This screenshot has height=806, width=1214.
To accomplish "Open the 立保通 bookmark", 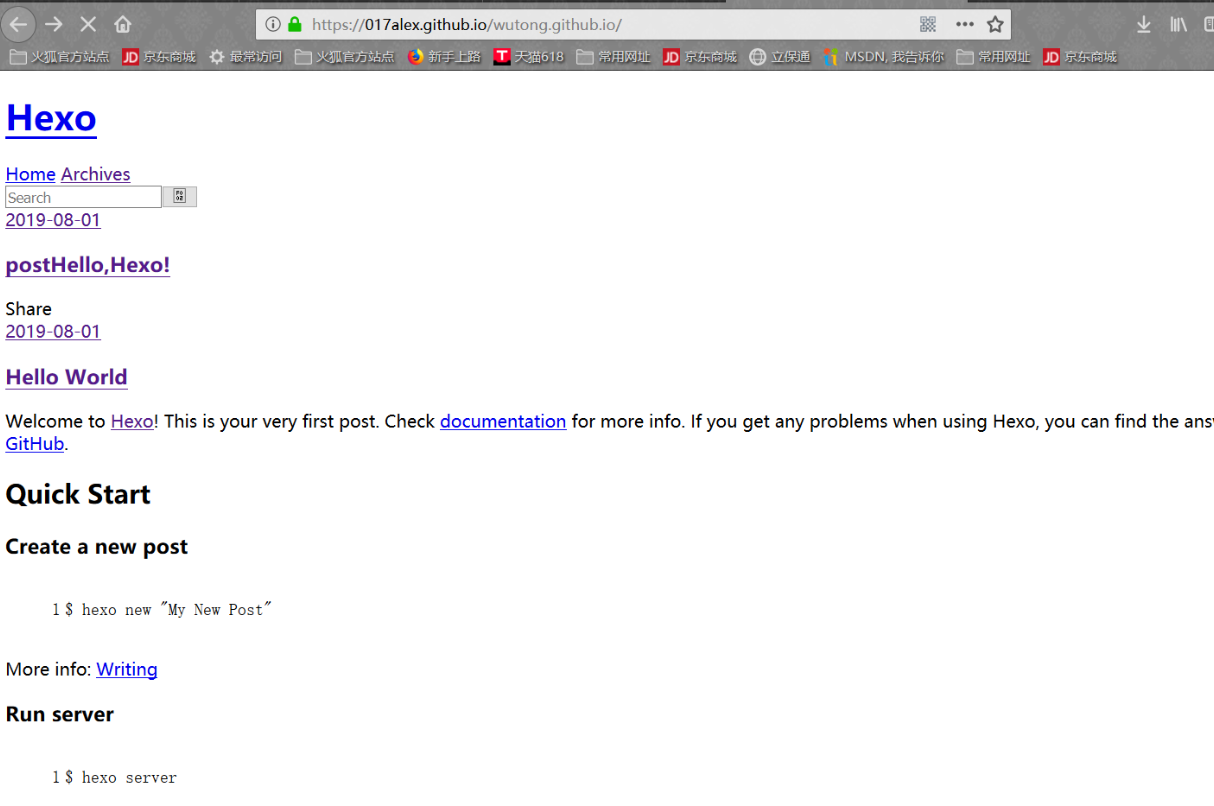I will 780,57.
